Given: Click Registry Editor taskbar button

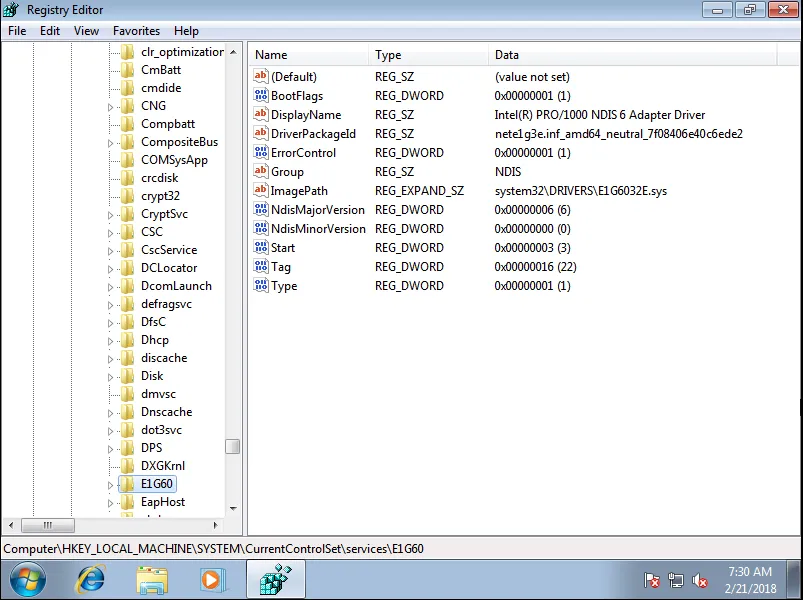Looking at the screenshot, I should [276, 580].
